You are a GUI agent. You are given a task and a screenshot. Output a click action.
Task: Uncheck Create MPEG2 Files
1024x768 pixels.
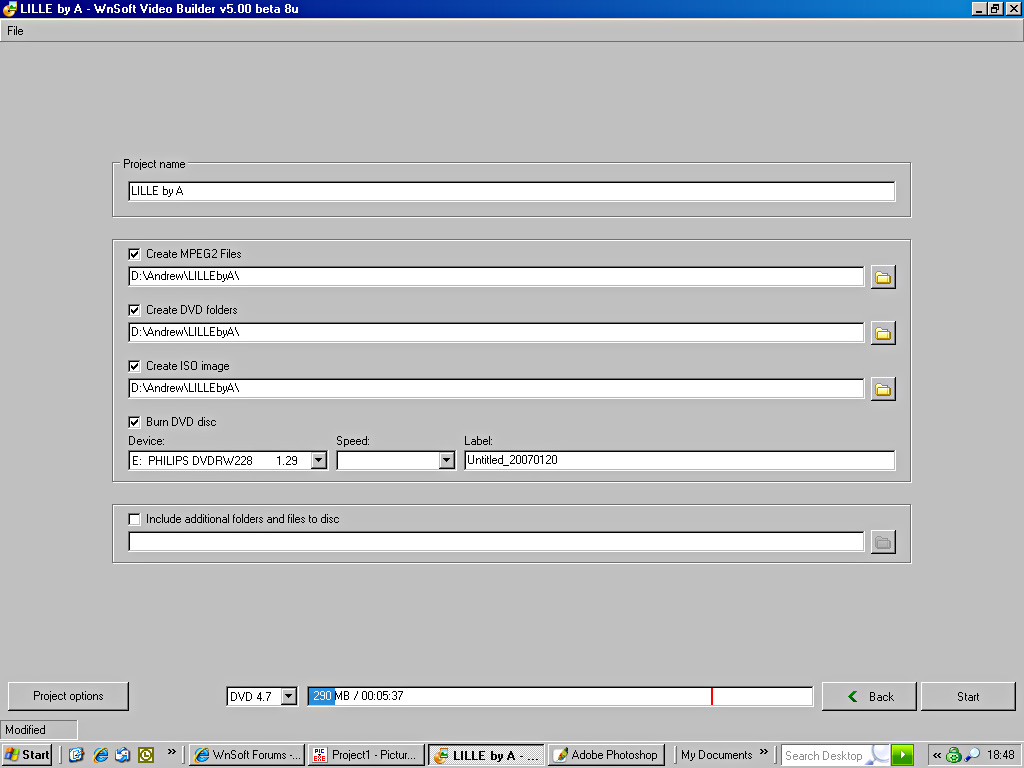[x=134, y=254]
